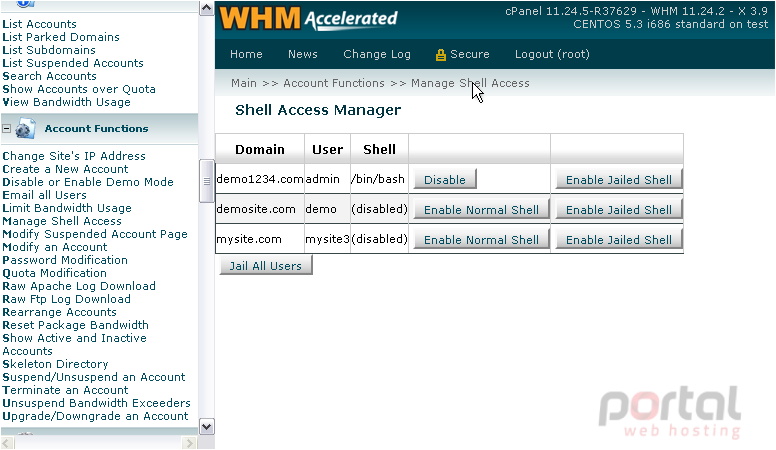Open the News menu item
776x450 pixels.
[302, 54]
